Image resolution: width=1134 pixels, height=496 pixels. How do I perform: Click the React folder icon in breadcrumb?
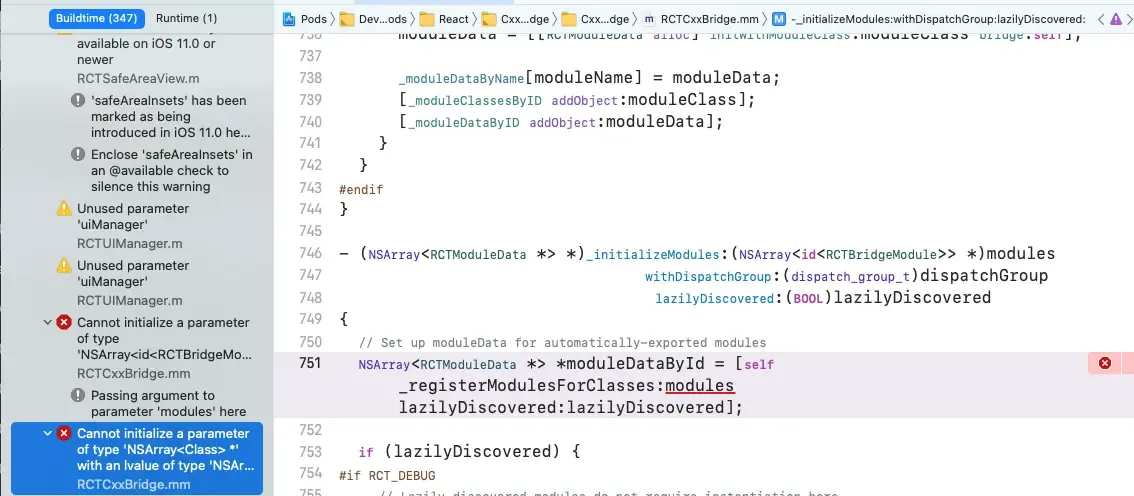[x=427, y=19]
